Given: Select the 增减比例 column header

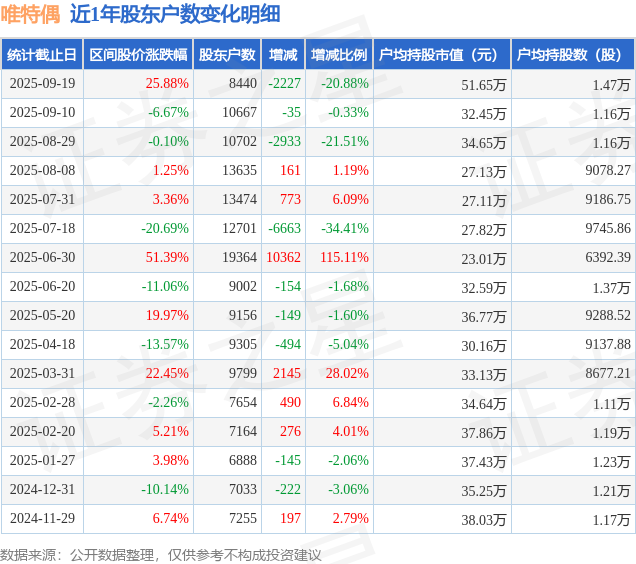Looking at the screenshot, I should pos(339,54).
